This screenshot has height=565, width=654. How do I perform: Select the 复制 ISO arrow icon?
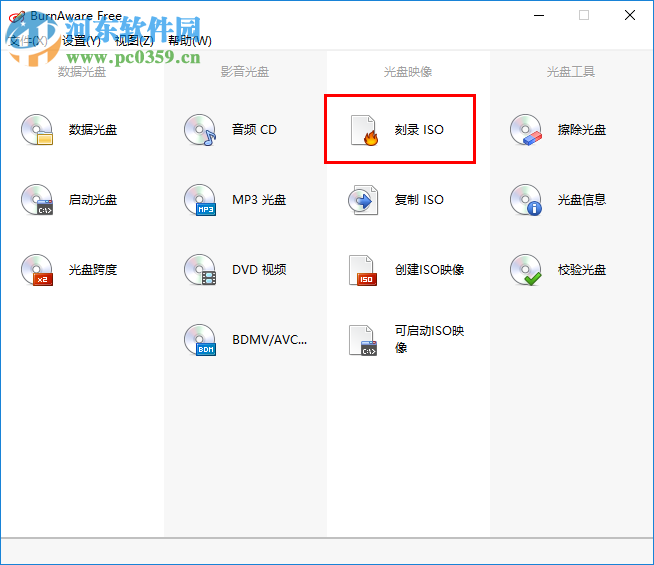point(363,200)
